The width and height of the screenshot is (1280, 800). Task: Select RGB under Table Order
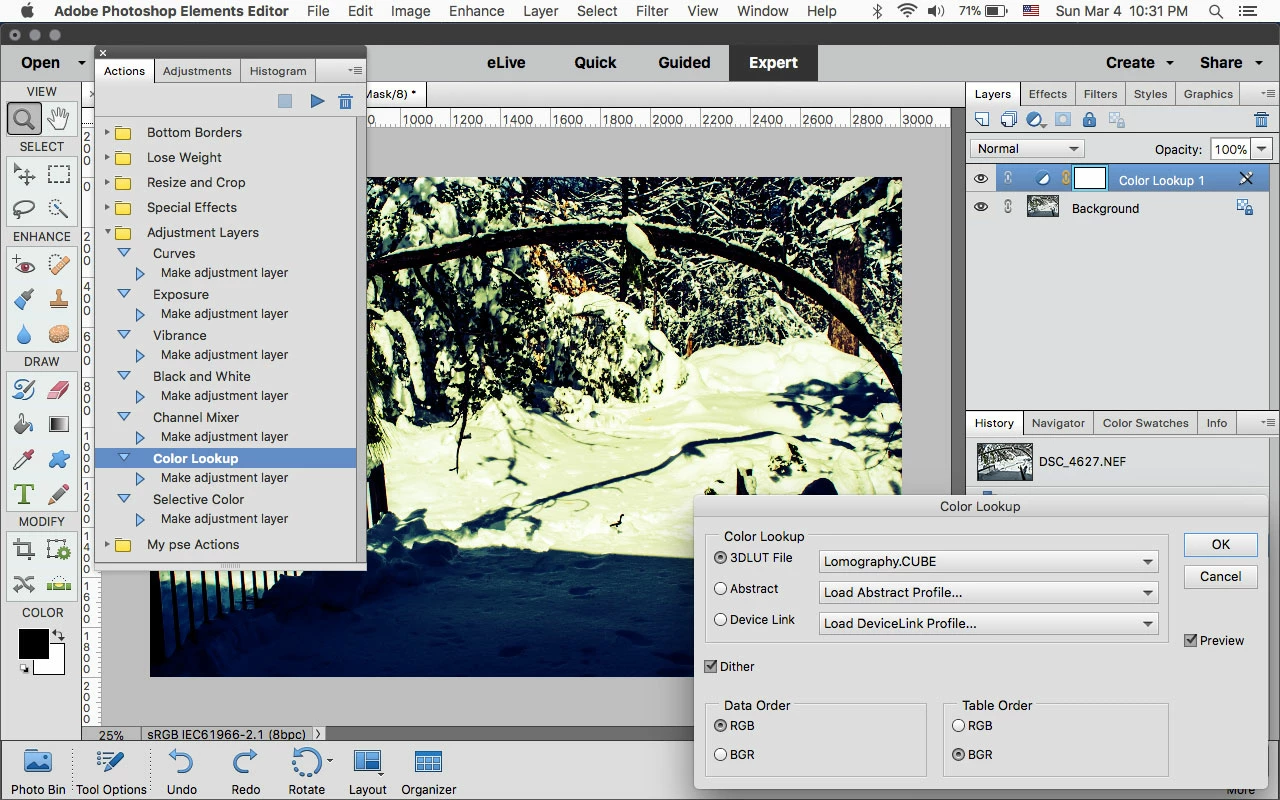point(958,726)
